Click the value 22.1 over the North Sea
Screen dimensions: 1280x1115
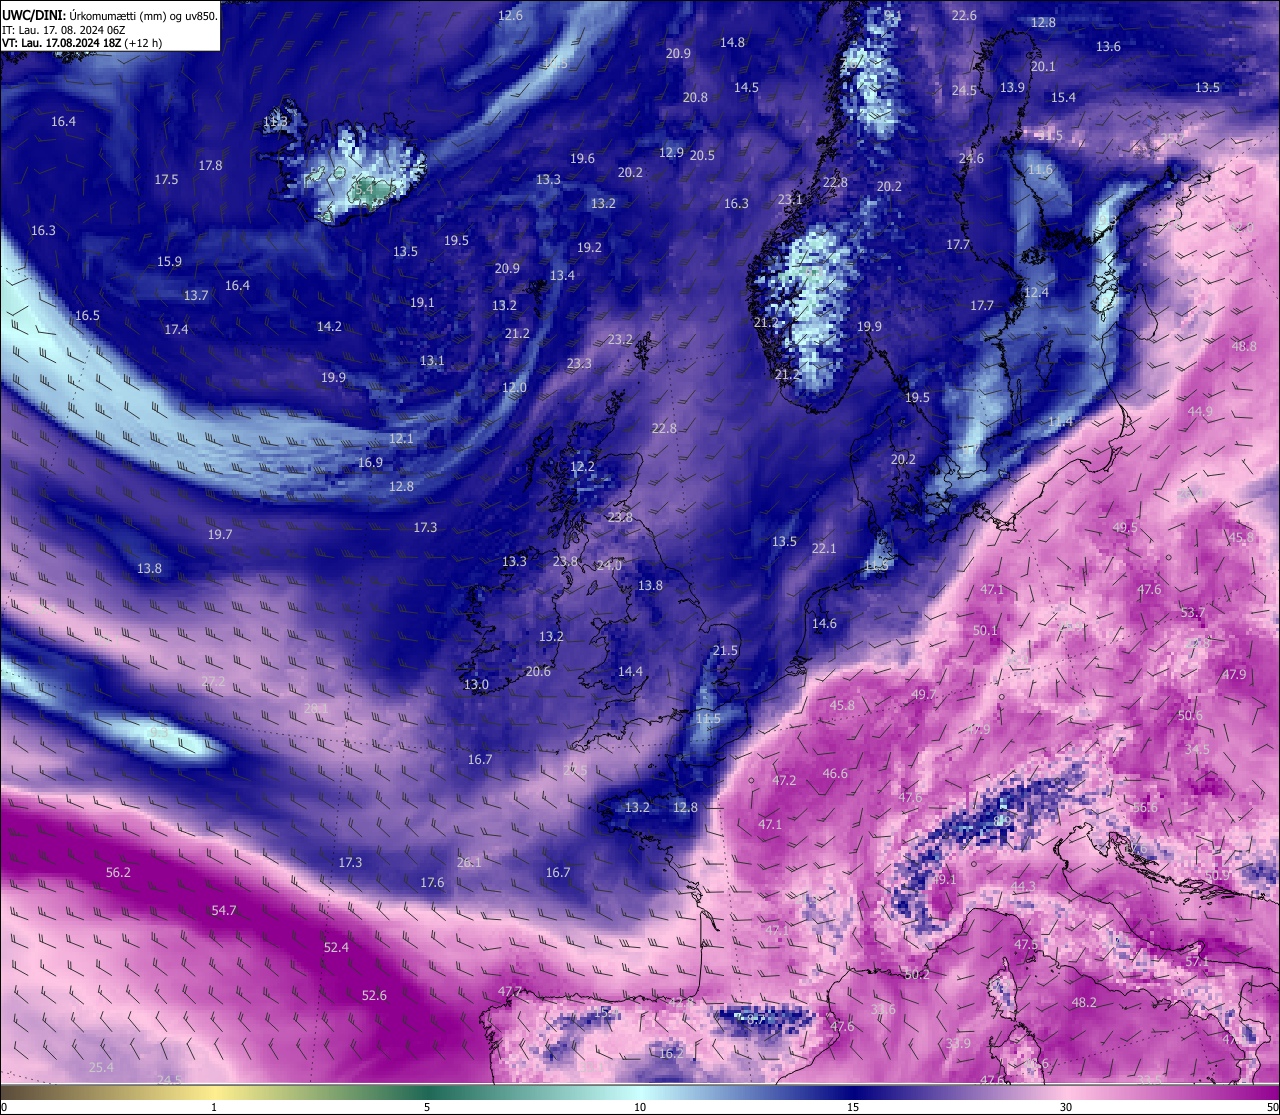click(x=824, y=548)
